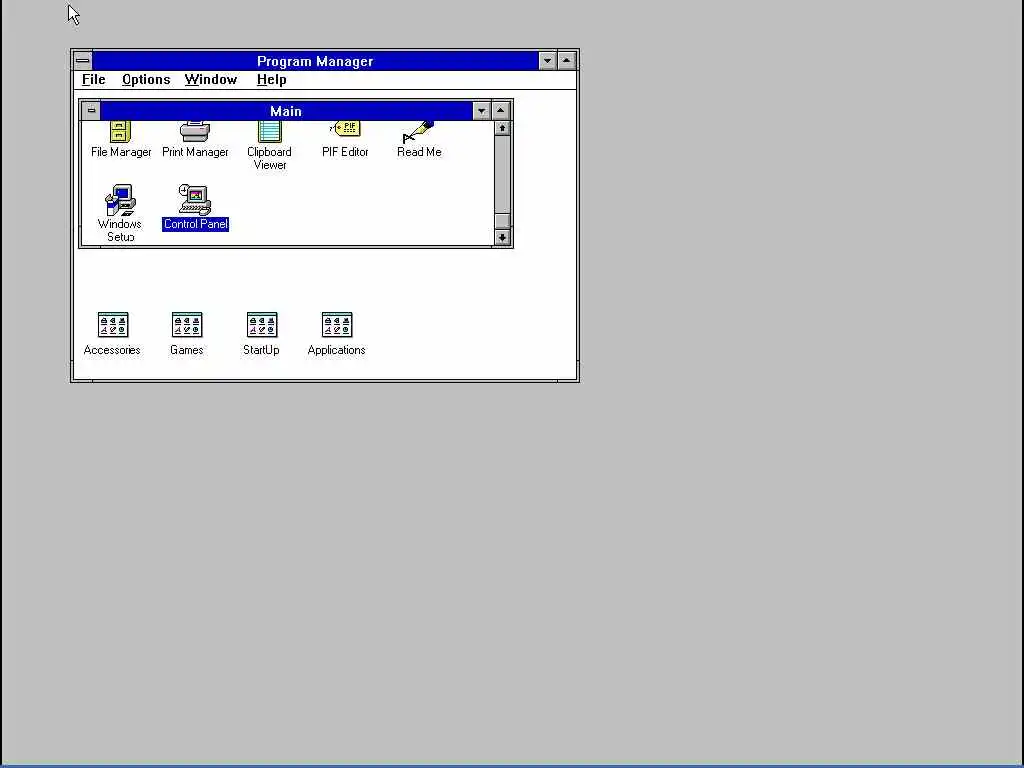Click Main window's scroll down arrow
The height and width of the screenshot is (768, 1024).
coord(502,238)
